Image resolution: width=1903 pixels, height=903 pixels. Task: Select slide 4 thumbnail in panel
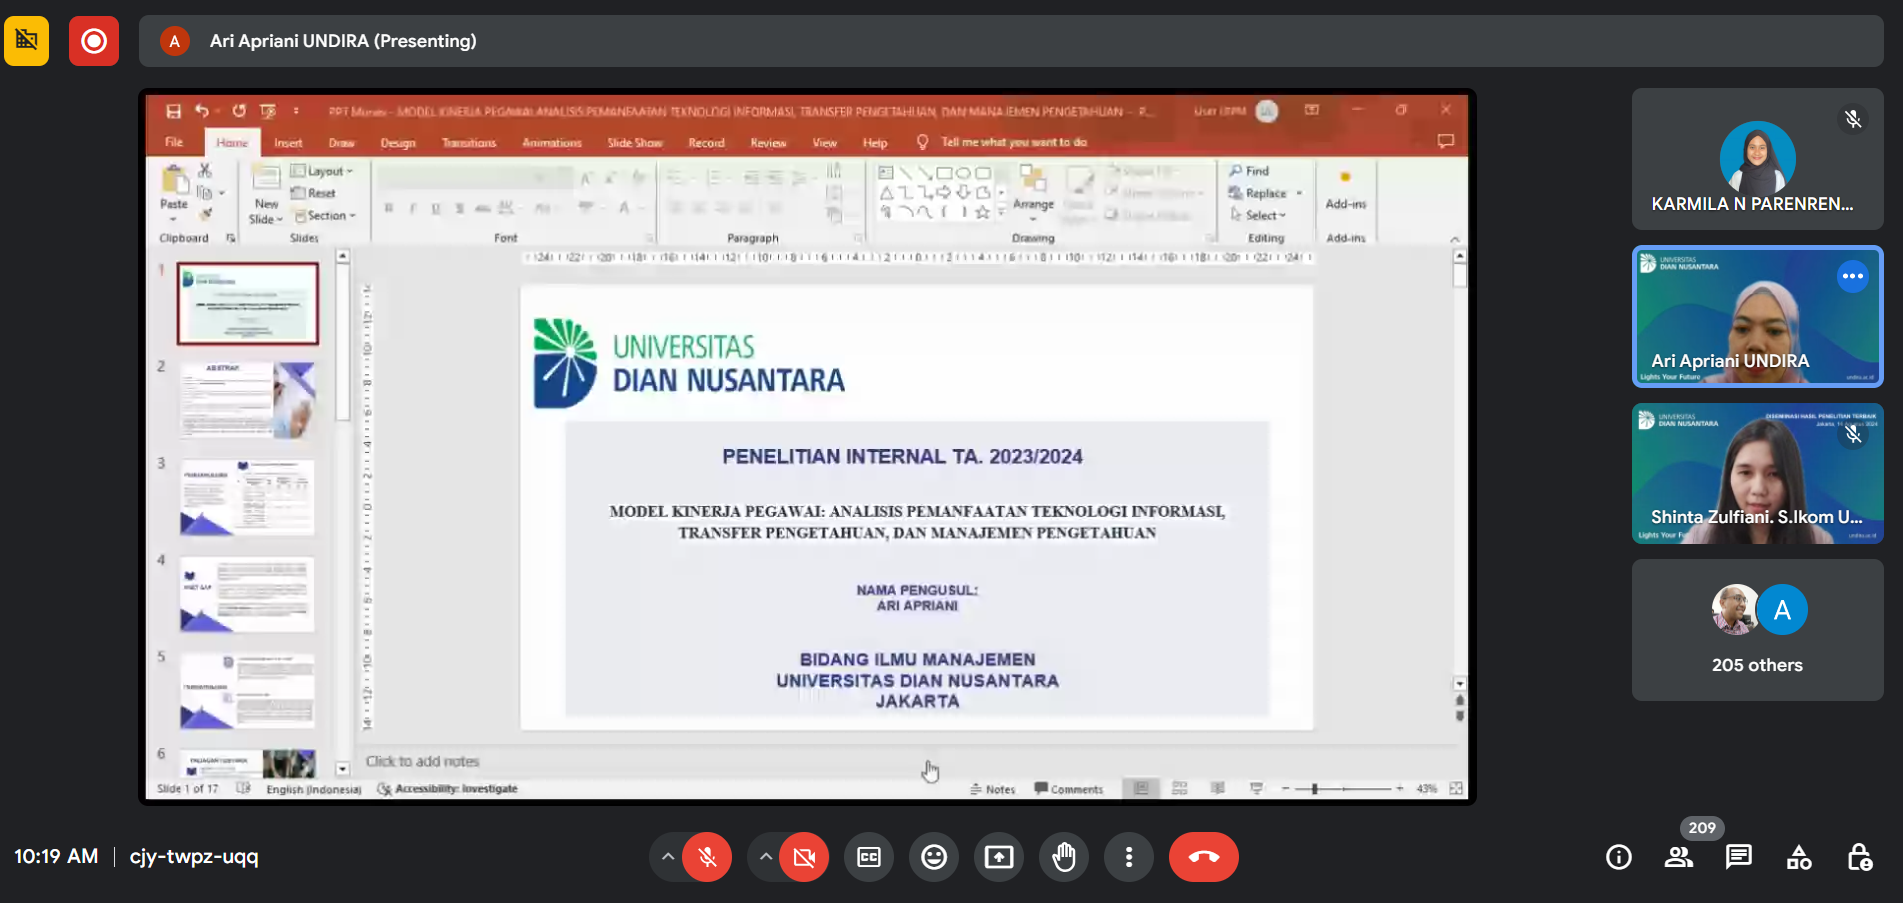(x=248, y=594)
